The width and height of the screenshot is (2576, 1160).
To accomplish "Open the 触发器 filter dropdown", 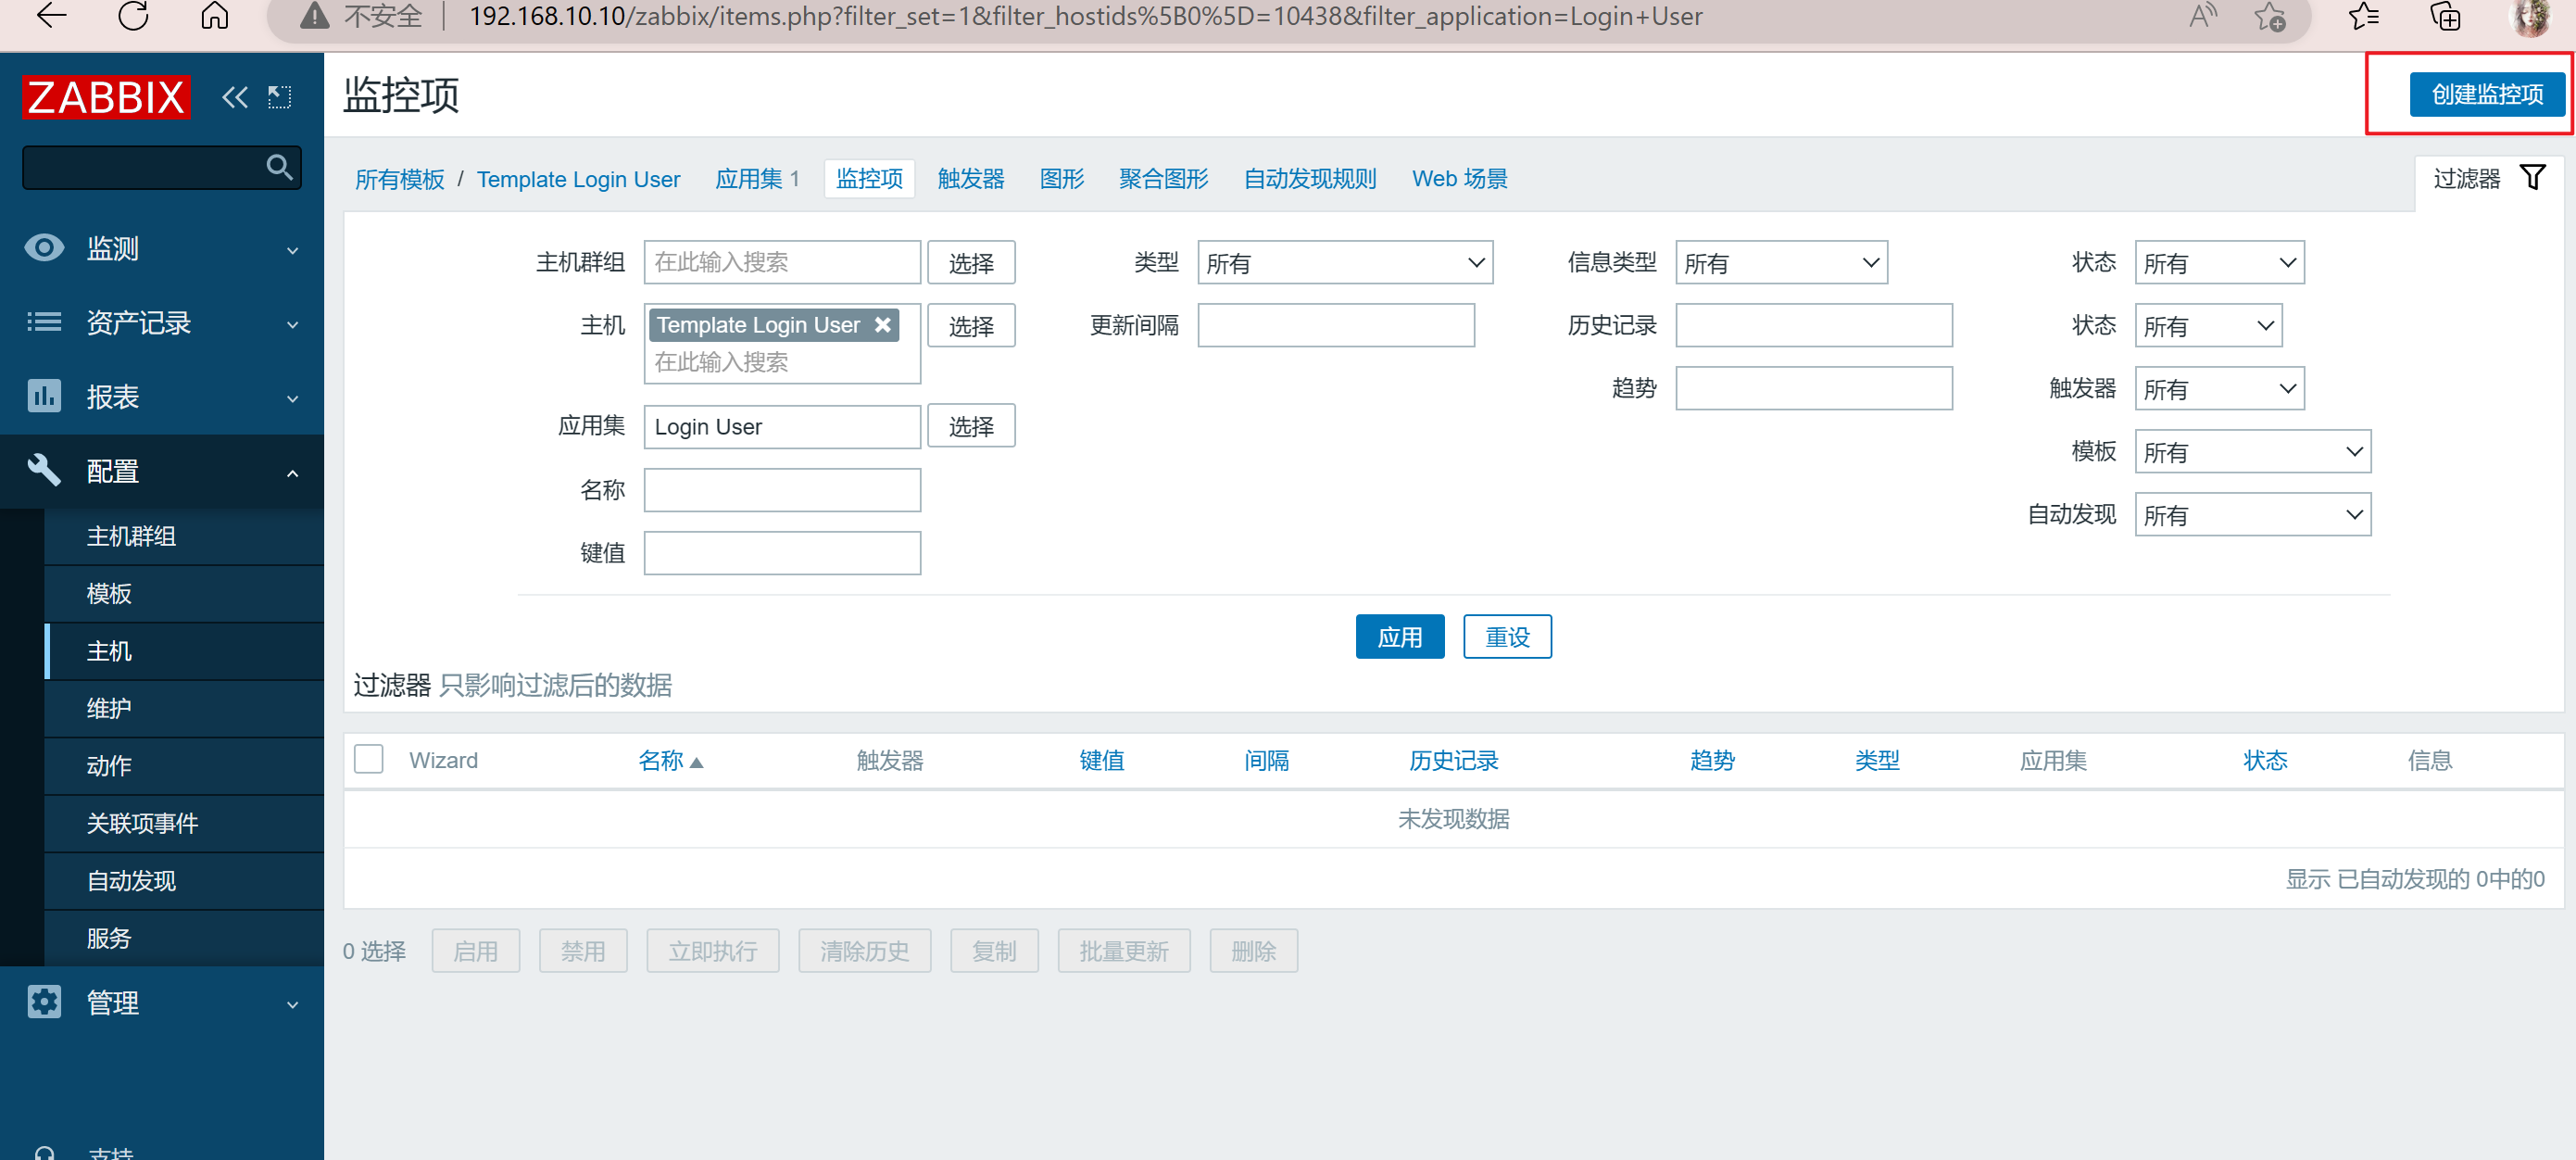I will (2219, 389).
